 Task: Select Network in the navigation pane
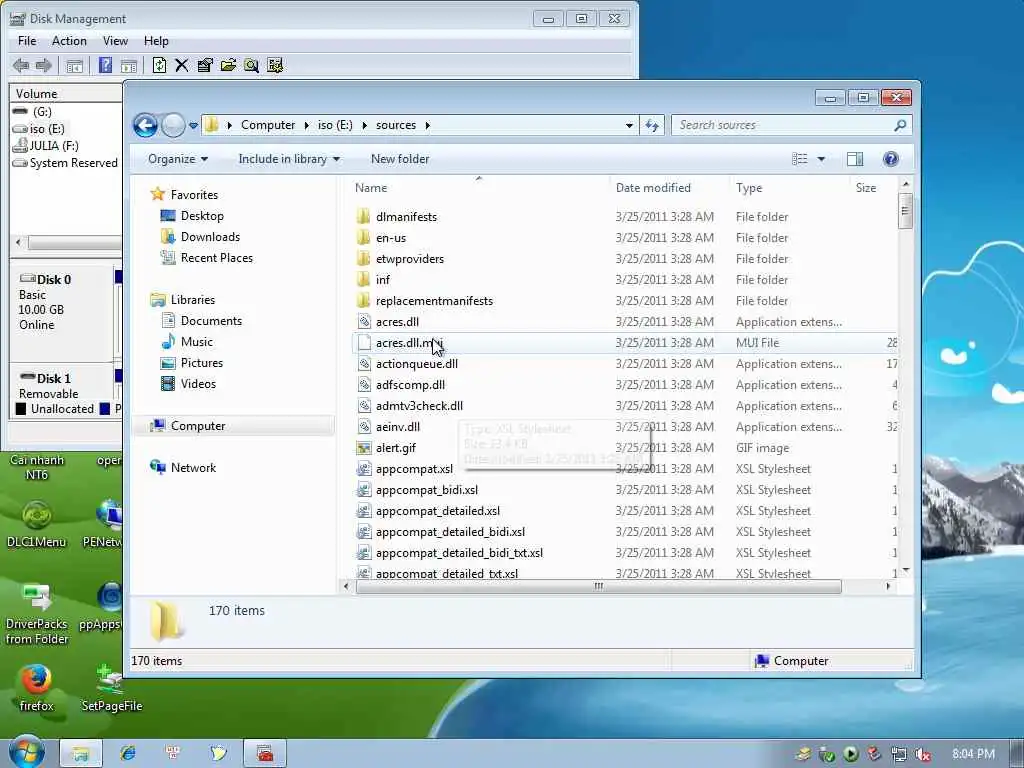(x=193, y=468)
